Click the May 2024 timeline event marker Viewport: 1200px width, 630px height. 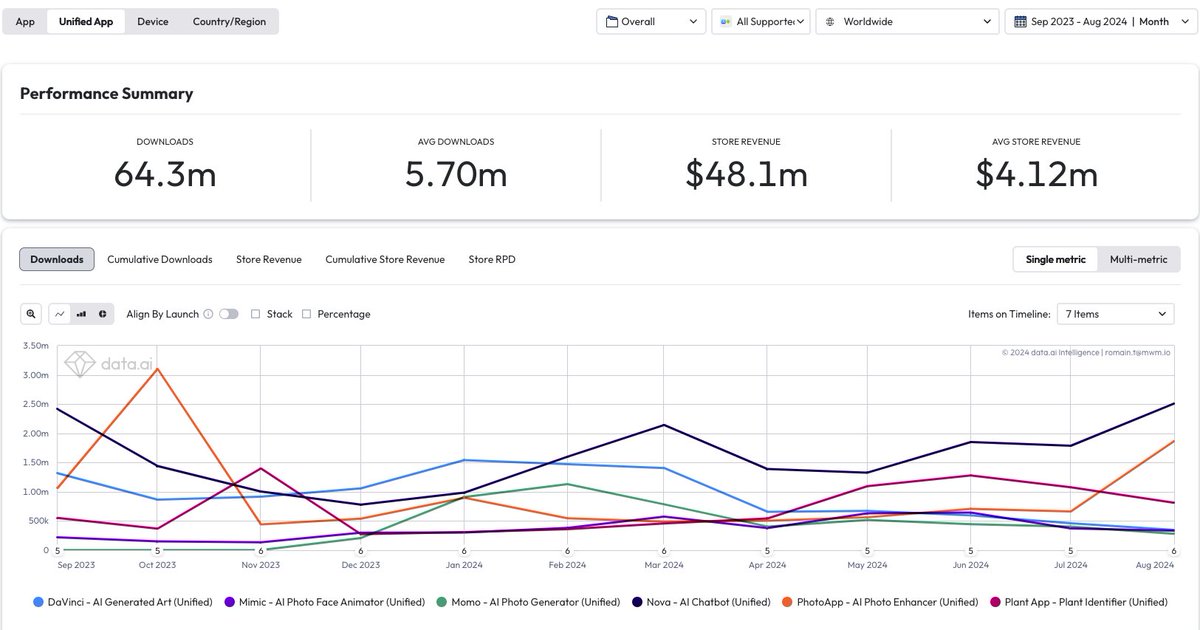coord(867,551)
